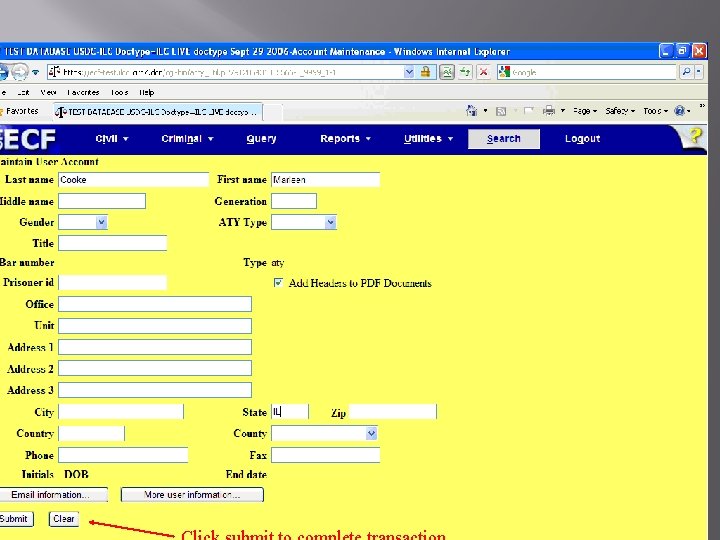Click the Search menu item

click(x=504, y=139)
